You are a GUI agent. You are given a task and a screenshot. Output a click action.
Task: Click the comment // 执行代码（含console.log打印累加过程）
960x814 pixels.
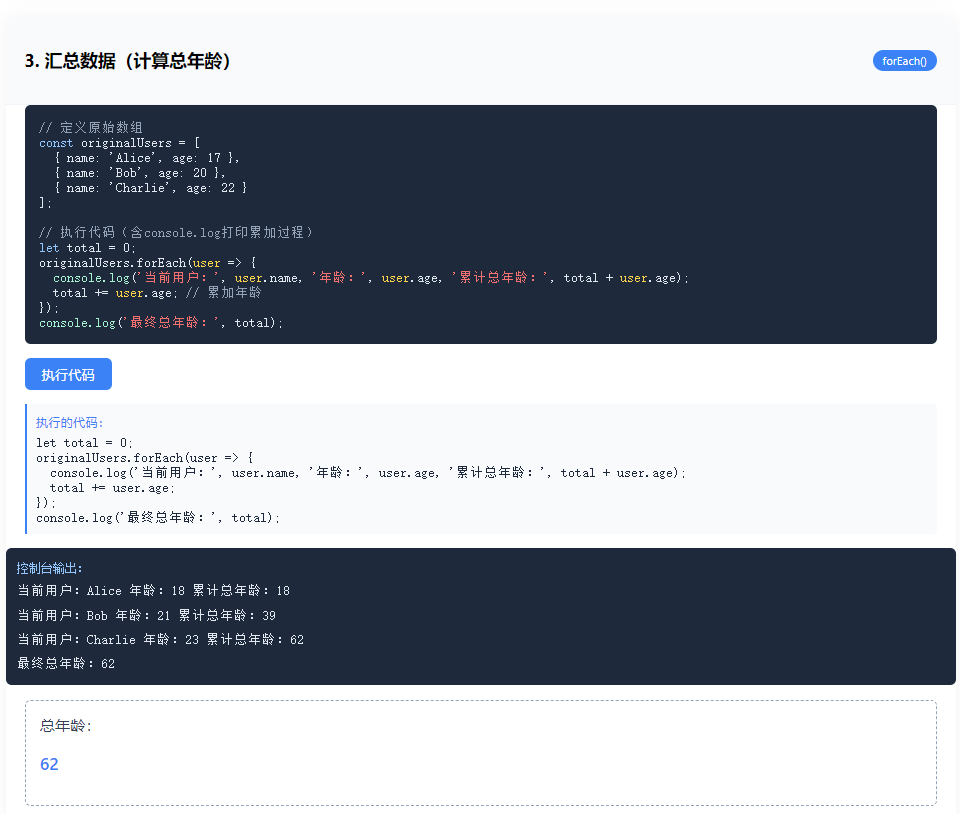176,233
